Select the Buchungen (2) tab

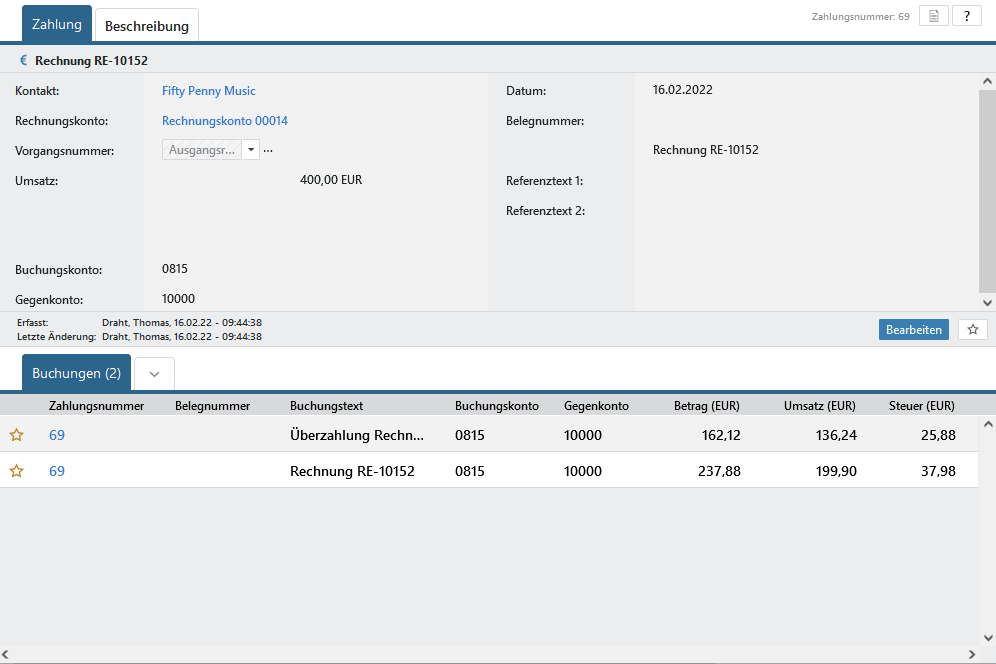77,373
